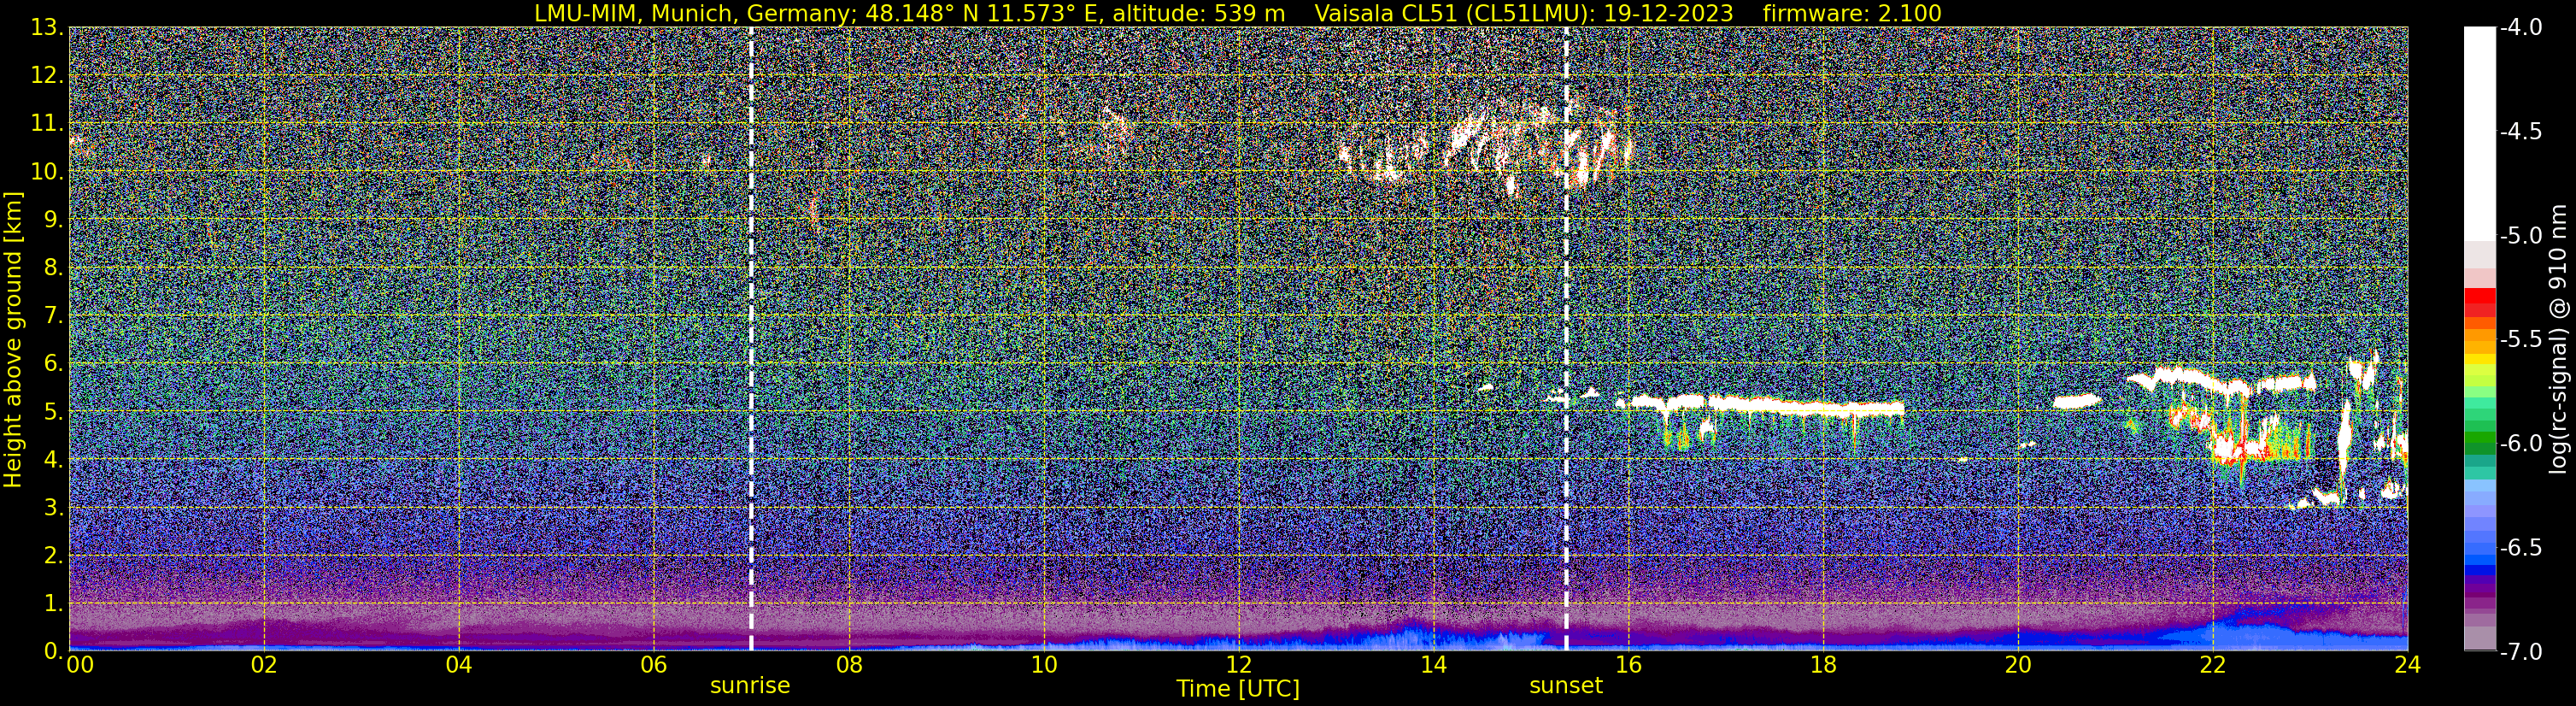Click the colorbar tick label '-6.0'
The image size is (2576, 706).
2521,444
